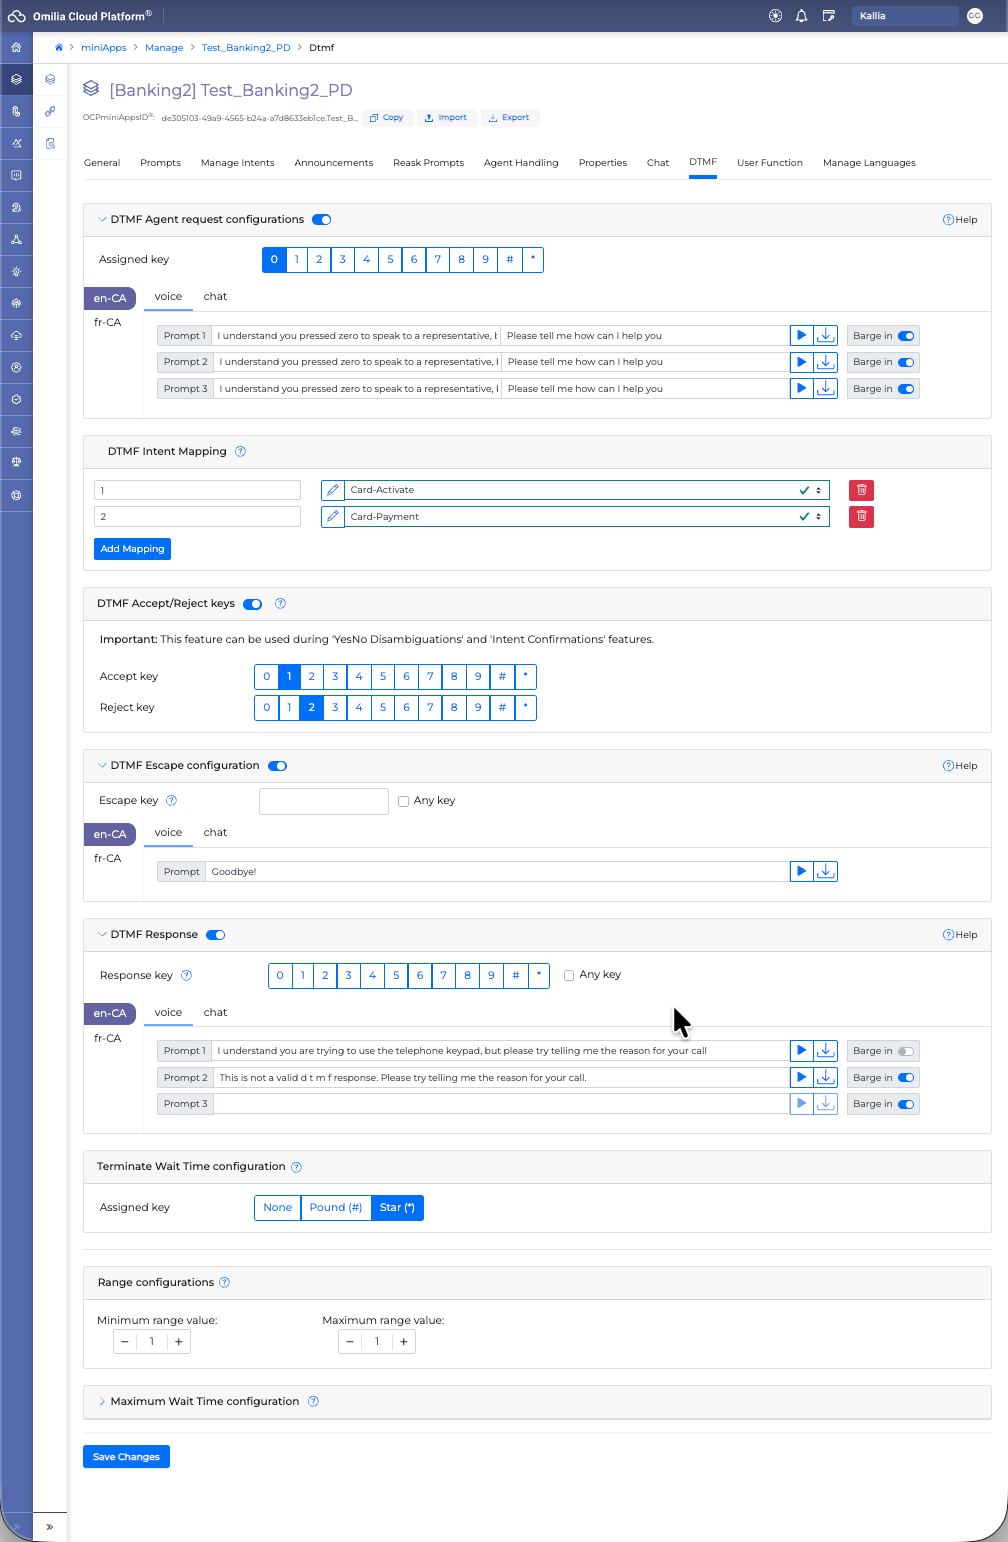
Task: Open the Agent Handling tab
Action: pyautogui.click(x=521, y=163)
